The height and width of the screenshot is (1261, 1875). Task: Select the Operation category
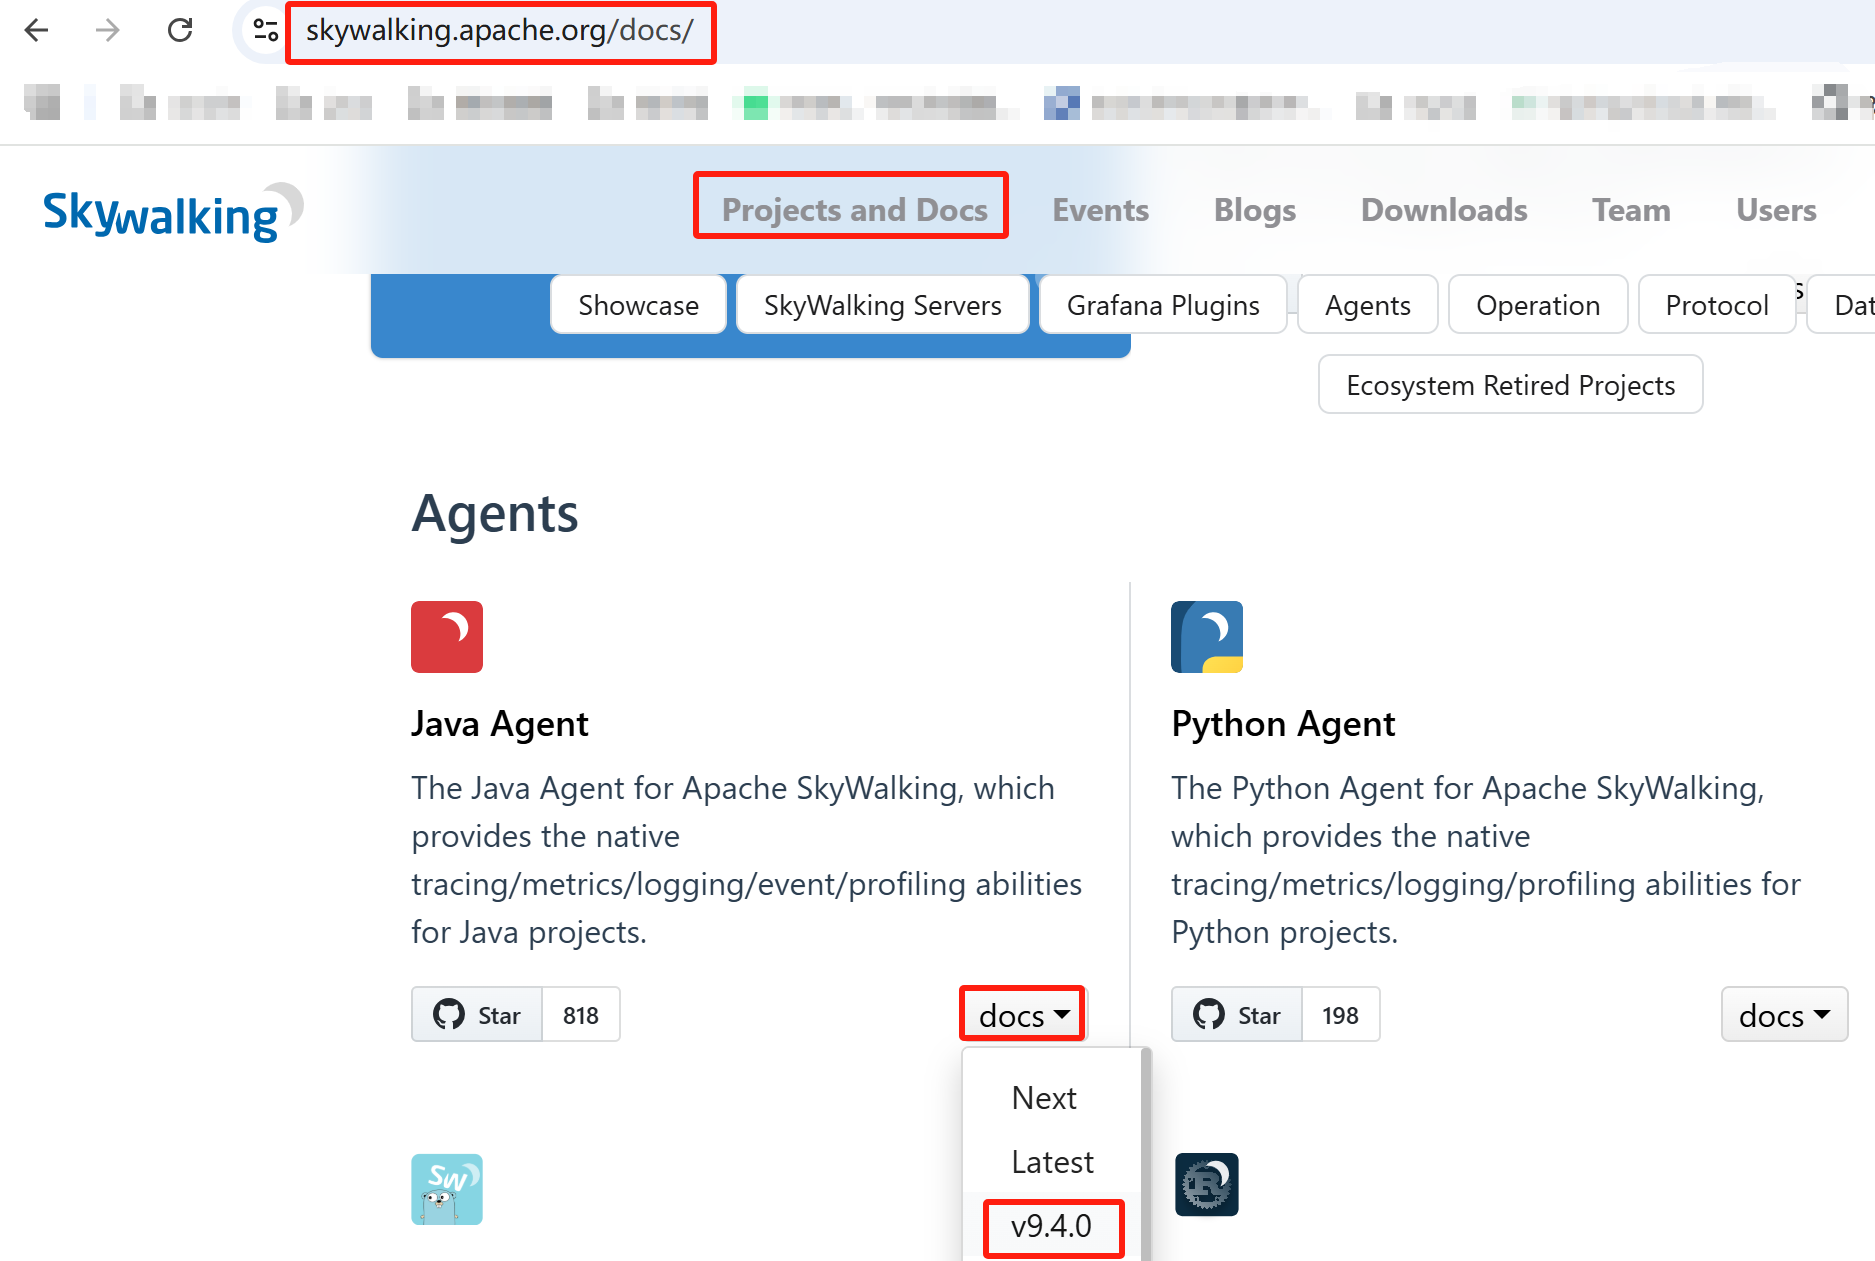pyautogui.click(x=1537, y=305)
